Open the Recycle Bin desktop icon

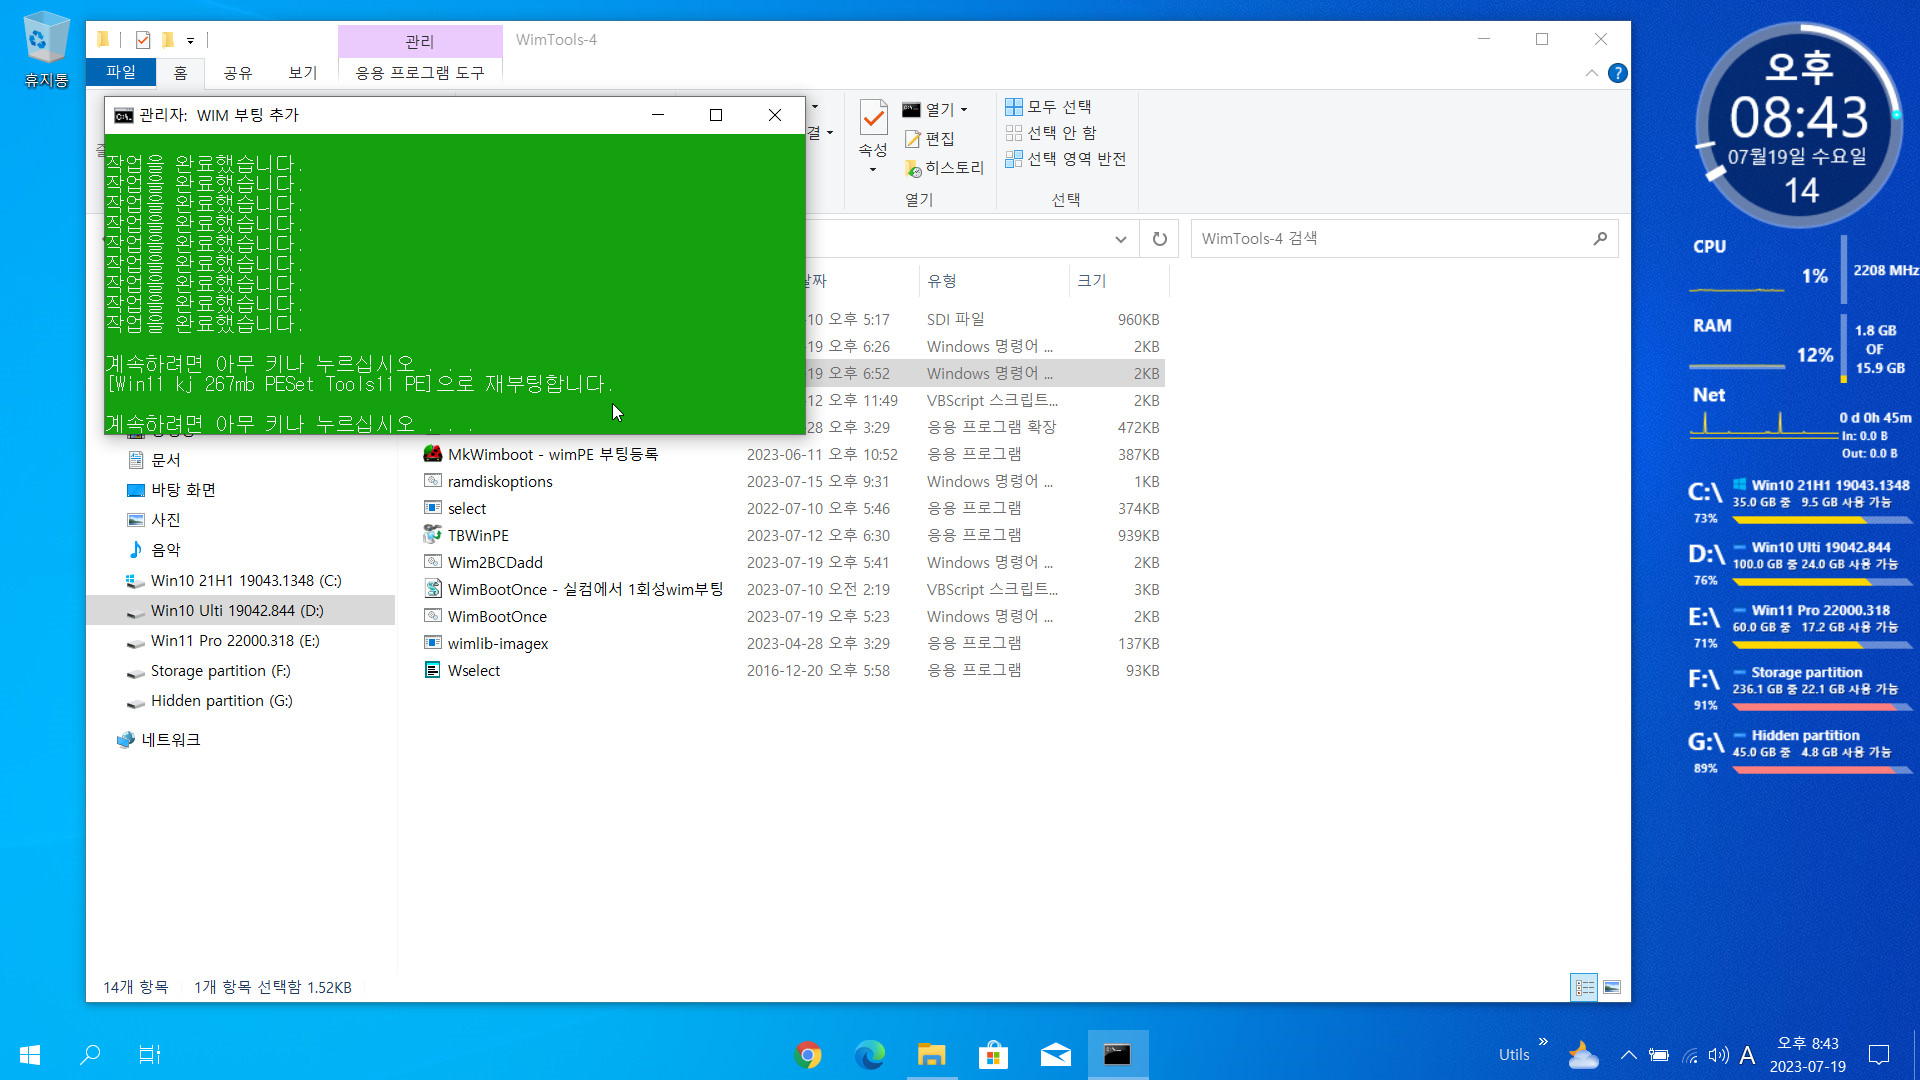click(x=46, y=48)
